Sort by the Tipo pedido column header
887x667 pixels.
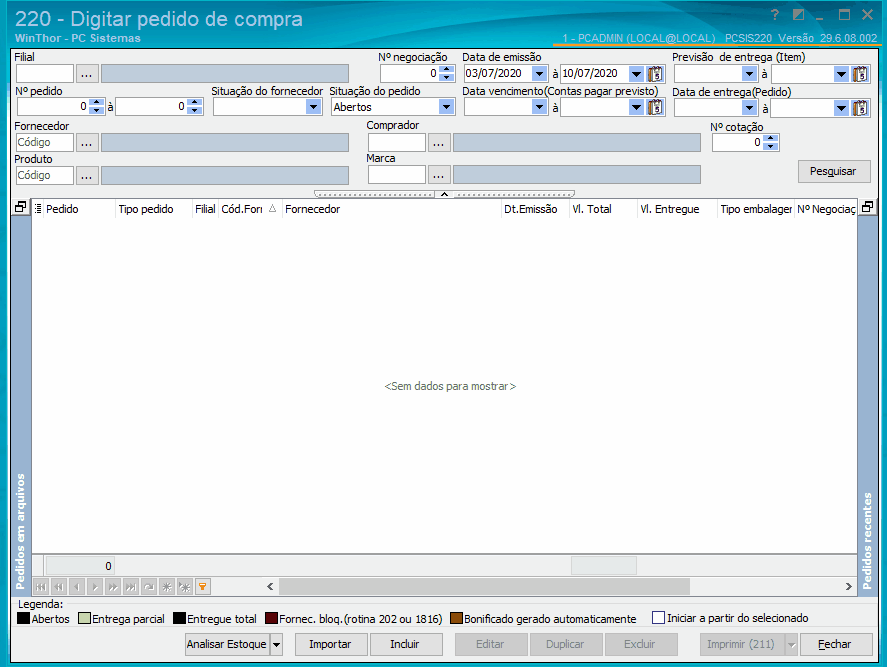154,209
